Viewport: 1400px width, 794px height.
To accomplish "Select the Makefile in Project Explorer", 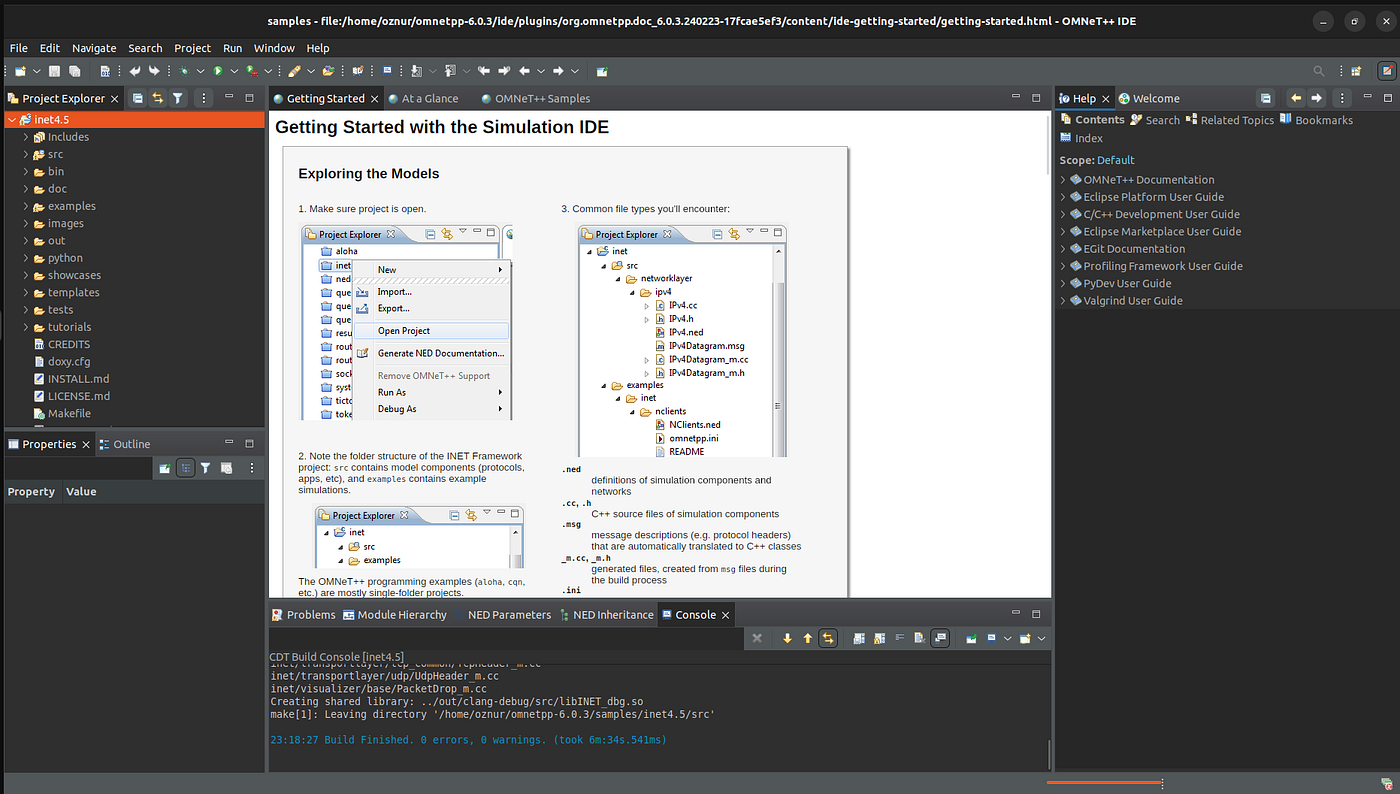I will point(69,413).
